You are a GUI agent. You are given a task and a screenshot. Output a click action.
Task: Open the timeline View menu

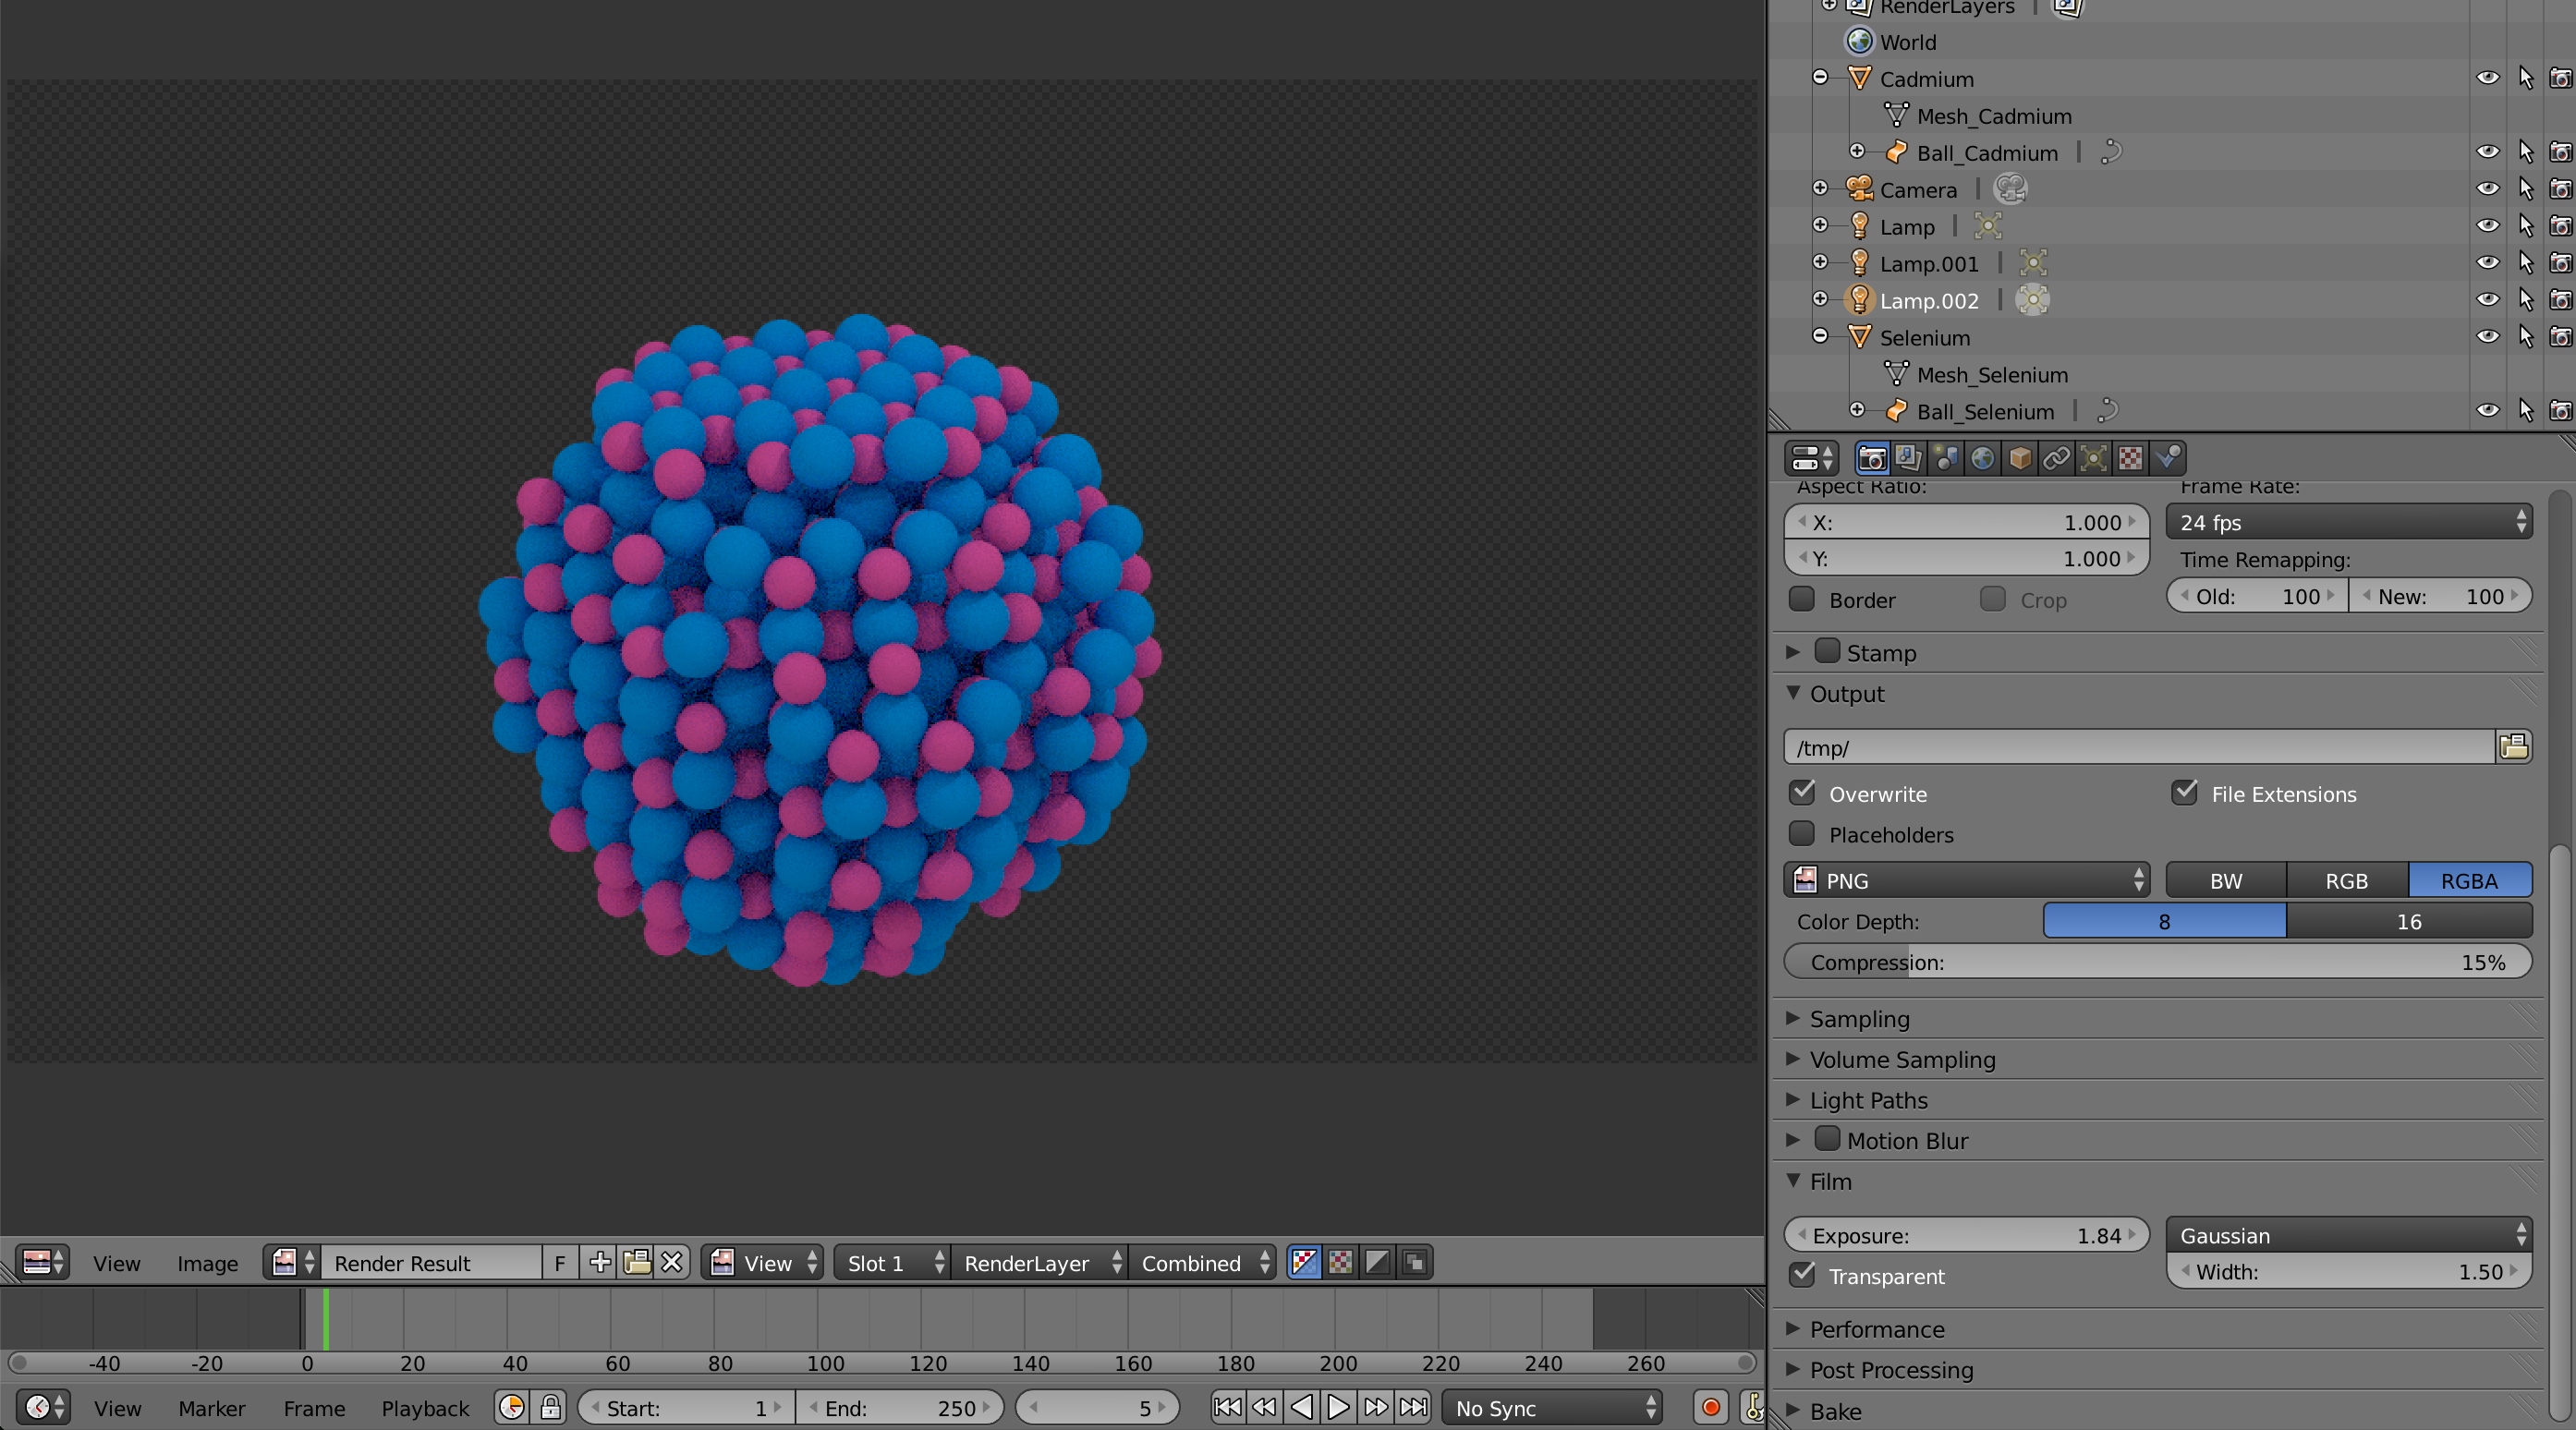click(x=117, y=1408)
